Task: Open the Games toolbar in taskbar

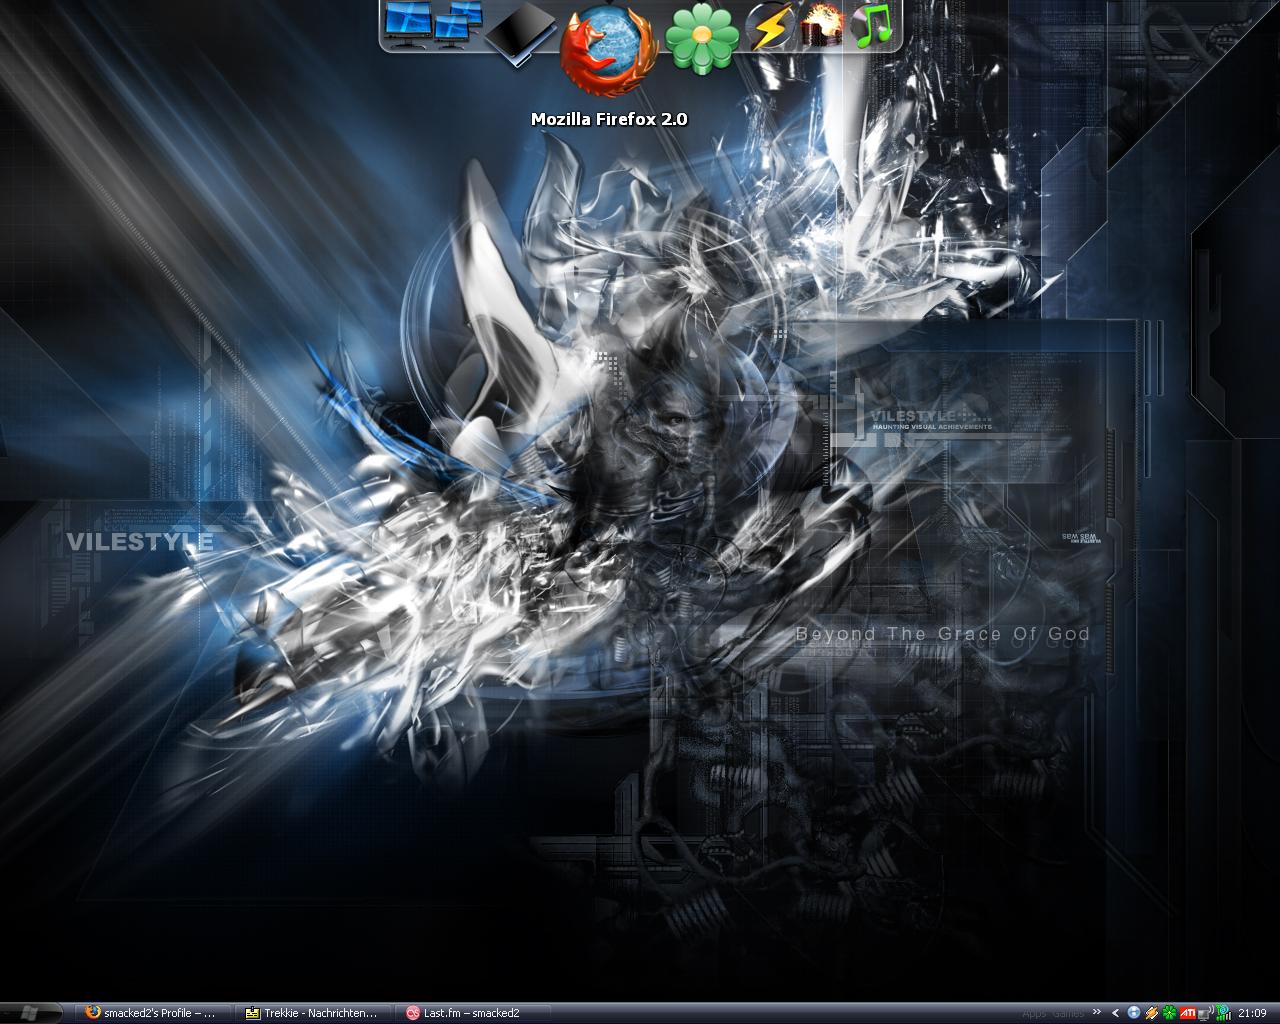Action: 1068,1013
